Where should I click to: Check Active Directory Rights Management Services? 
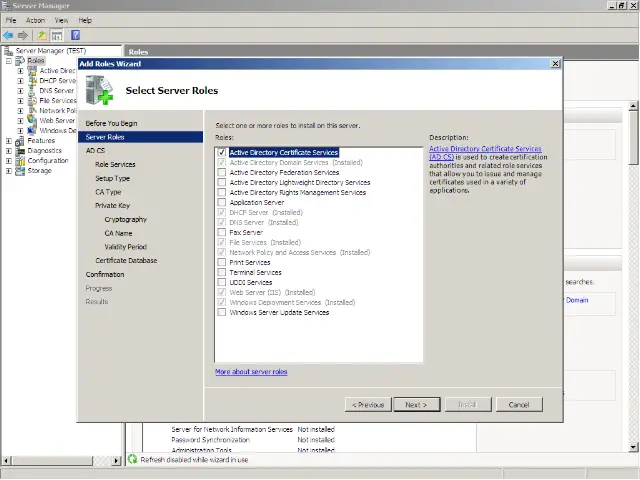(x=222, y=192)
